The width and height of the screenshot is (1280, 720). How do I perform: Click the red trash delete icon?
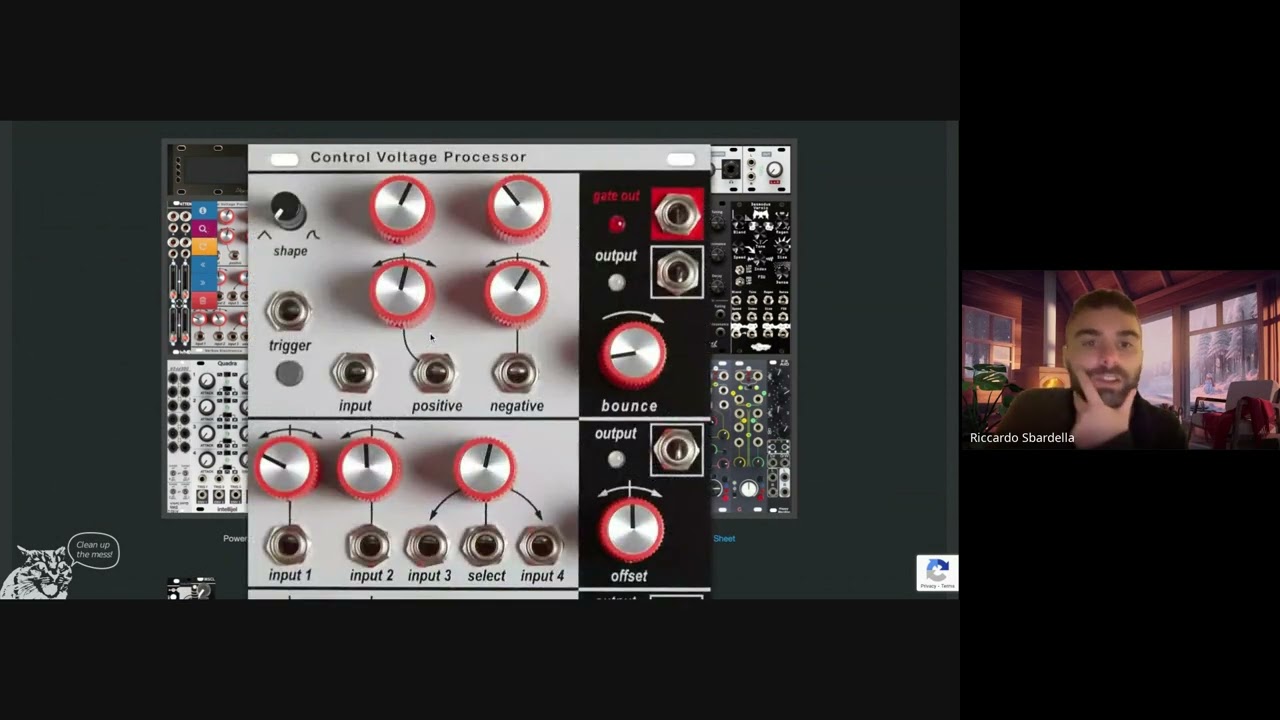(x=203, y=301)
